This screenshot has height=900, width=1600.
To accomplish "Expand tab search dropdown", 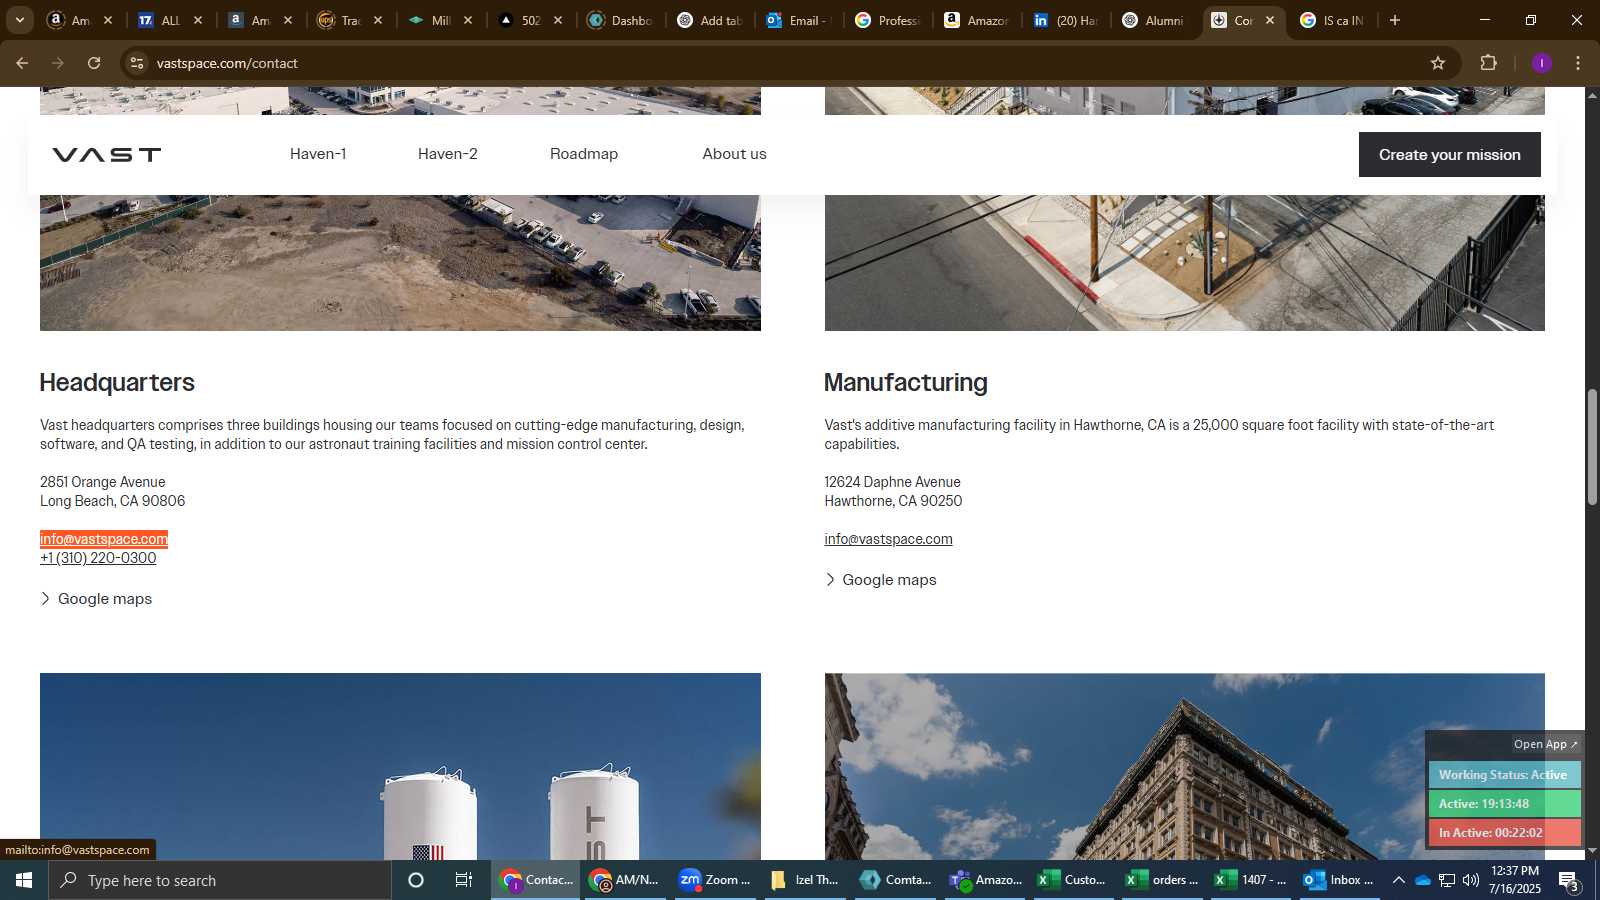I will pyautogui.click(x=19, y=20).
